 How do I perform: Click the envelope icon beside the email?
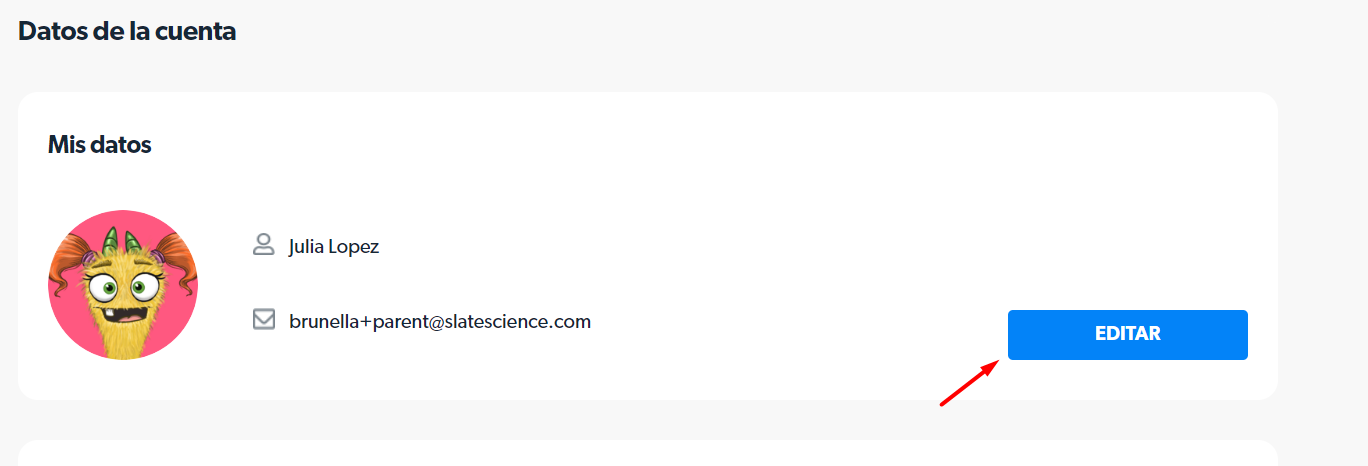[x=264, y=320]
